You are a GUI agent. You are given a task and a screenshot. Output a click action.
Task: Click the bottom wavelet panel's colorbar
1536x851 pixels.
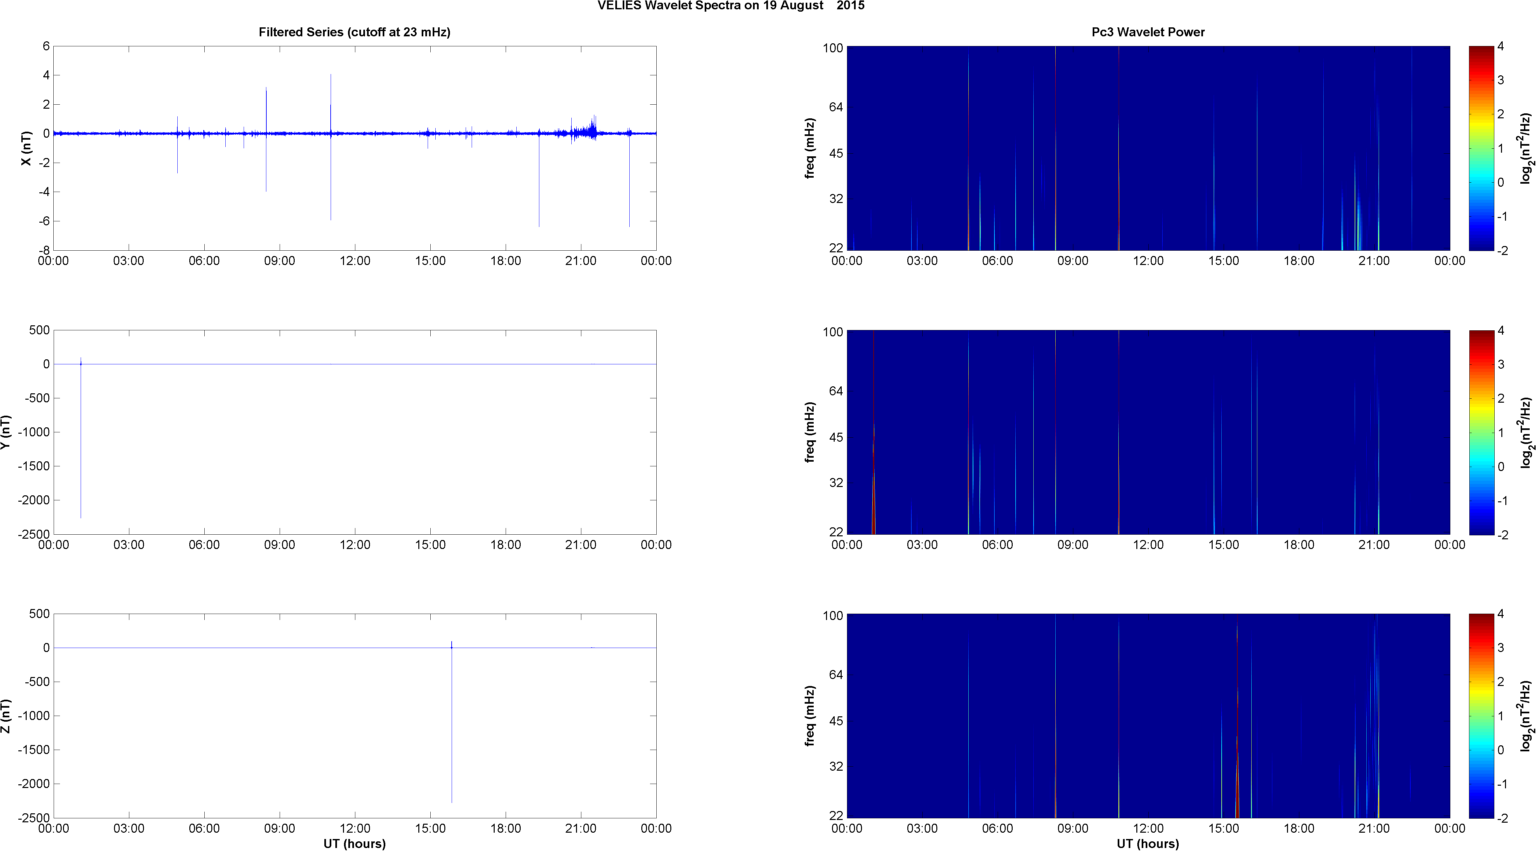1482,716
